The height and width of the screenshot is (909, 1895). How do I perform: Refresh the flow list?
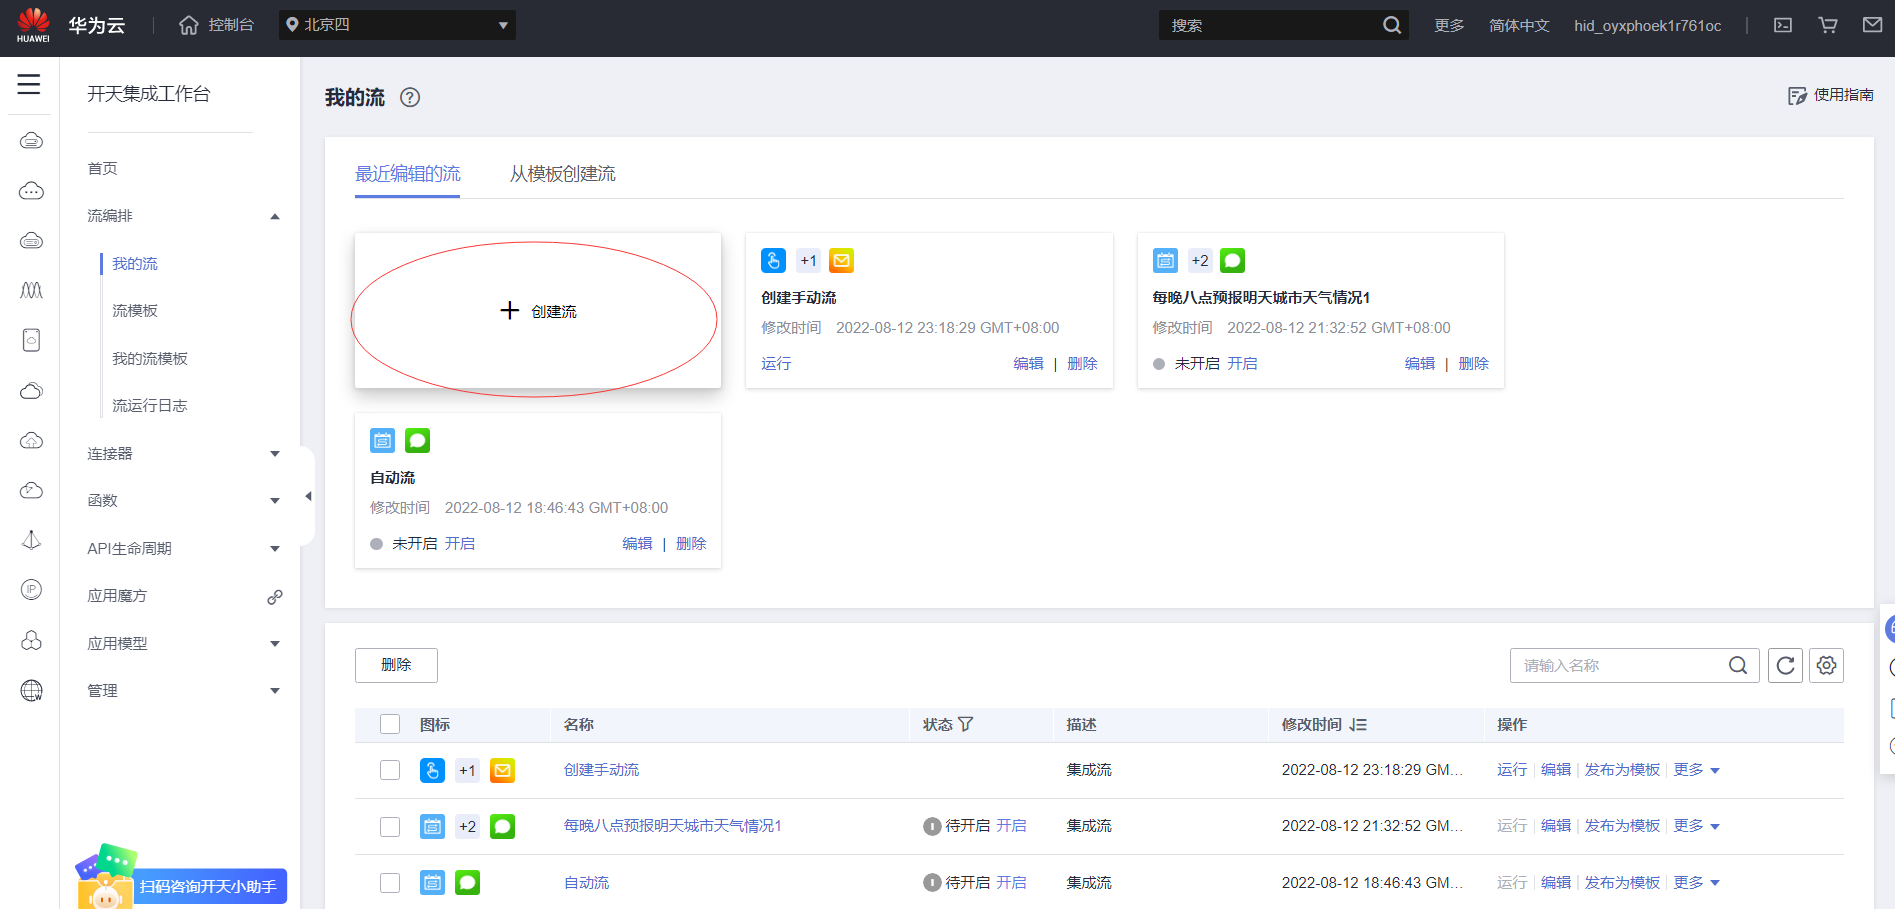[x=1785, y=665]
